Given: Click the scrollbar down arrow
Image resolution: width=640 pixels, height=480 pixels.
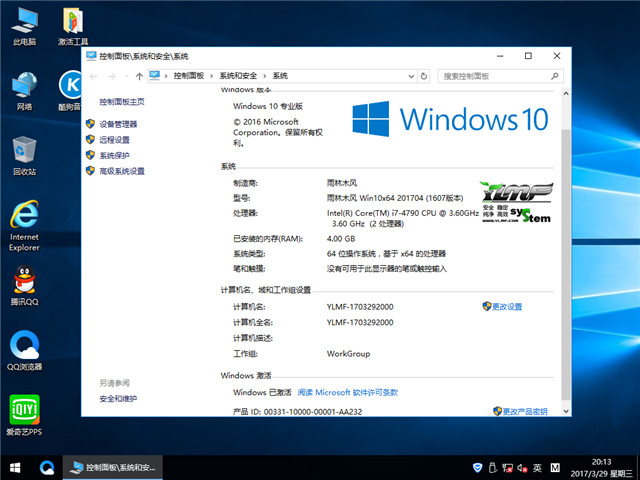Looking at the screenshot, I should 566,411.
